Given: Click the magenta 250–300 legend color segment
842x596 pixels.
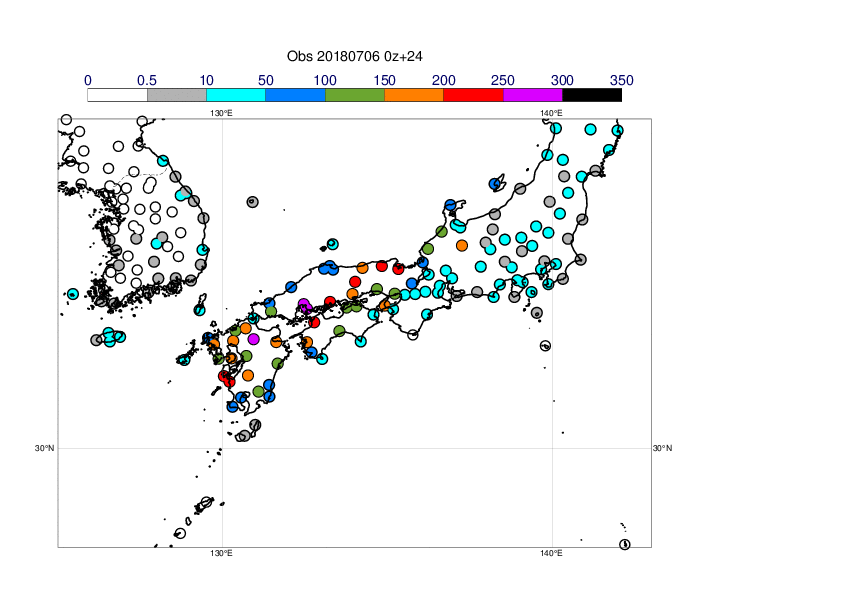Looking at the screenshot, I should (x=533, y=95).
